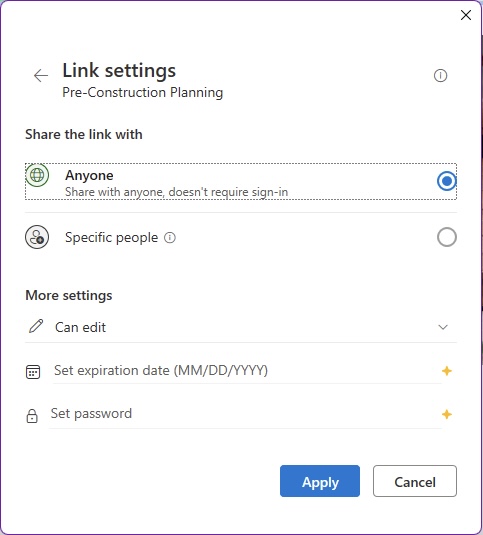Close the Link settings dialog
This screenshot has width=483, height=535.
(x=466, y=15)
